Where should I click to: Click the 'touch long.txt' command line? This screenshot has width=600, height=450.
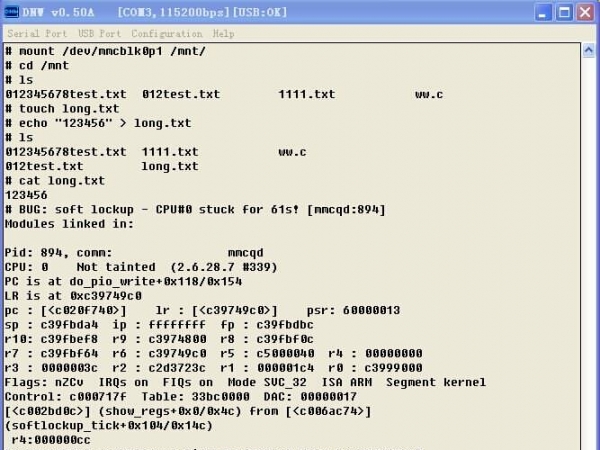pyautogui.click(x=62, y=108)
